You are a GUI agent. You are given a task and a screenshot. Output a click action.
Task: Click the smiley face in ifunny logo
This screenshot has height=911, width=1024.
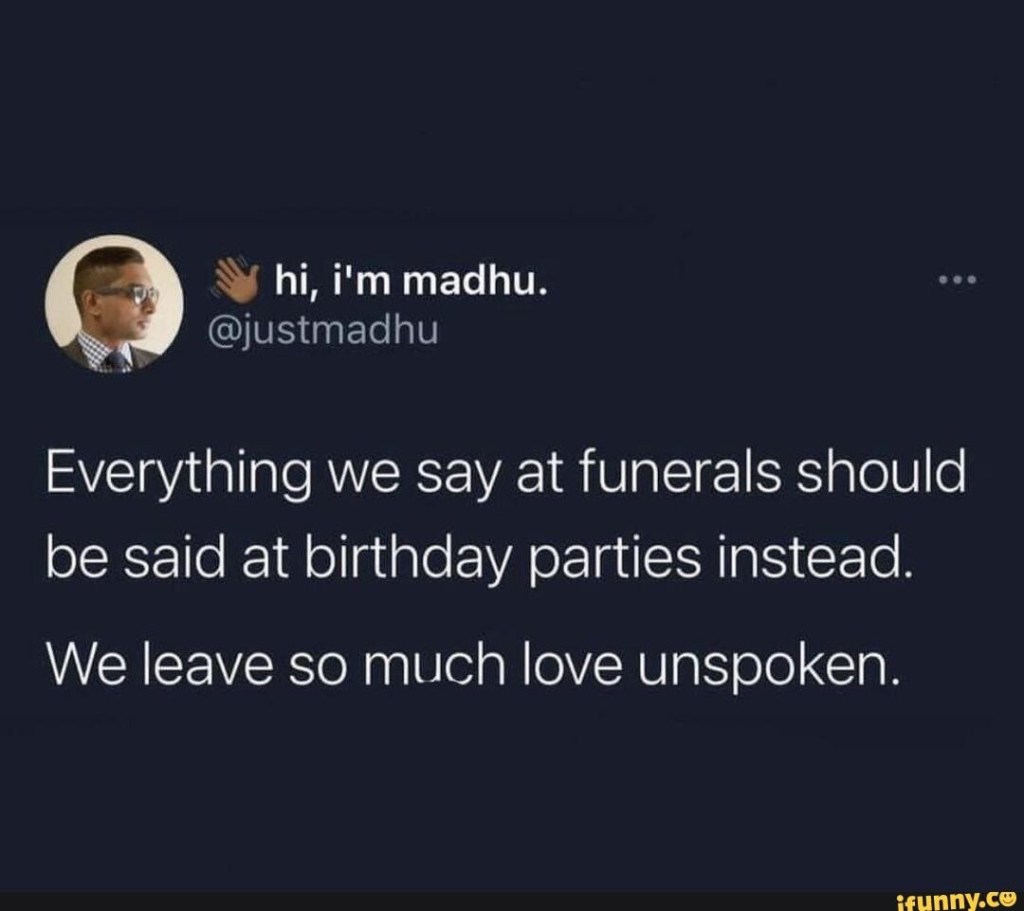tap(1006, 897)
